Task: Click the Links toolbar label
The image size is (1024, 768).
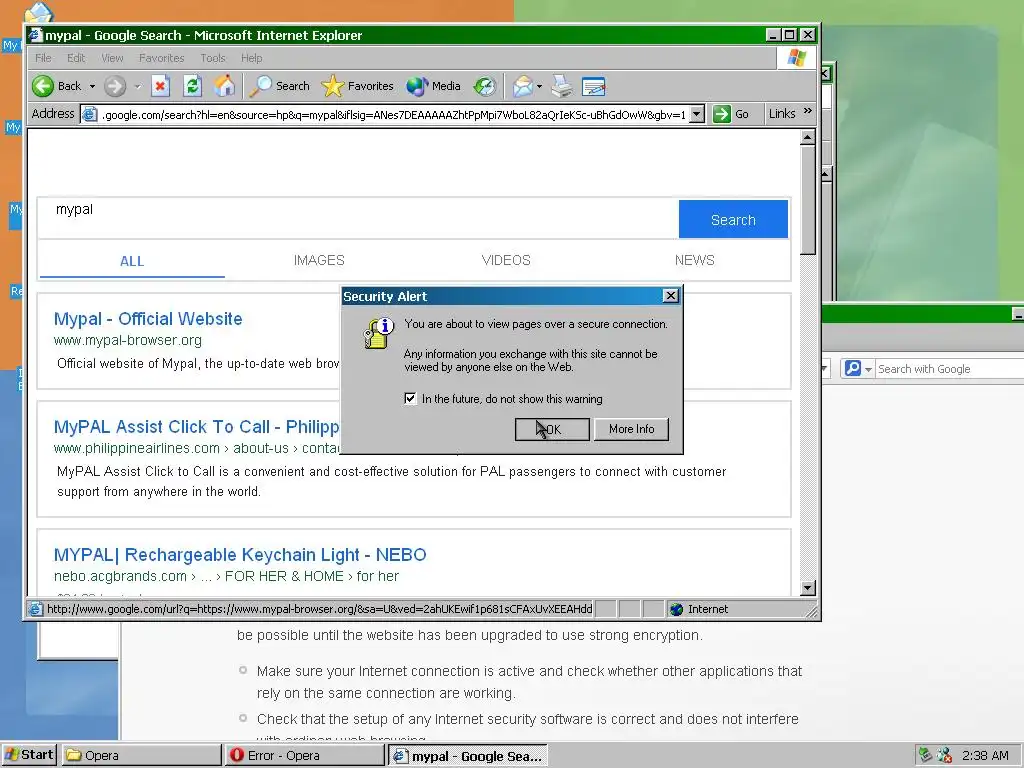Action: point(782,114)
